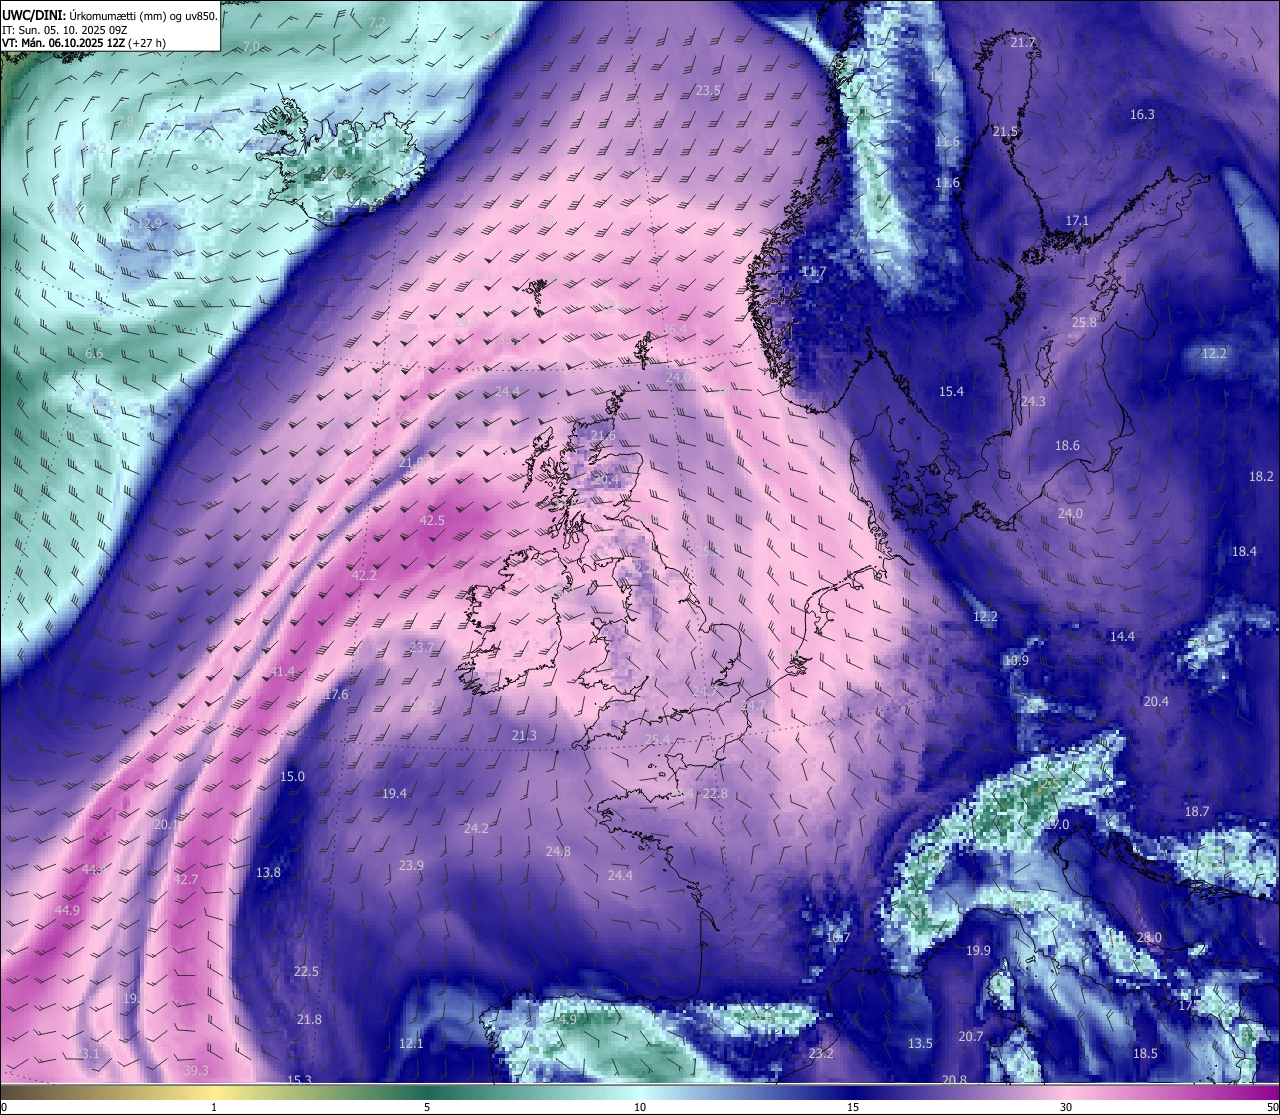Click the 12.1 value label on the map
Image resolution: width=1280 pixels, height=1115 pixels.
(411, 1043)
